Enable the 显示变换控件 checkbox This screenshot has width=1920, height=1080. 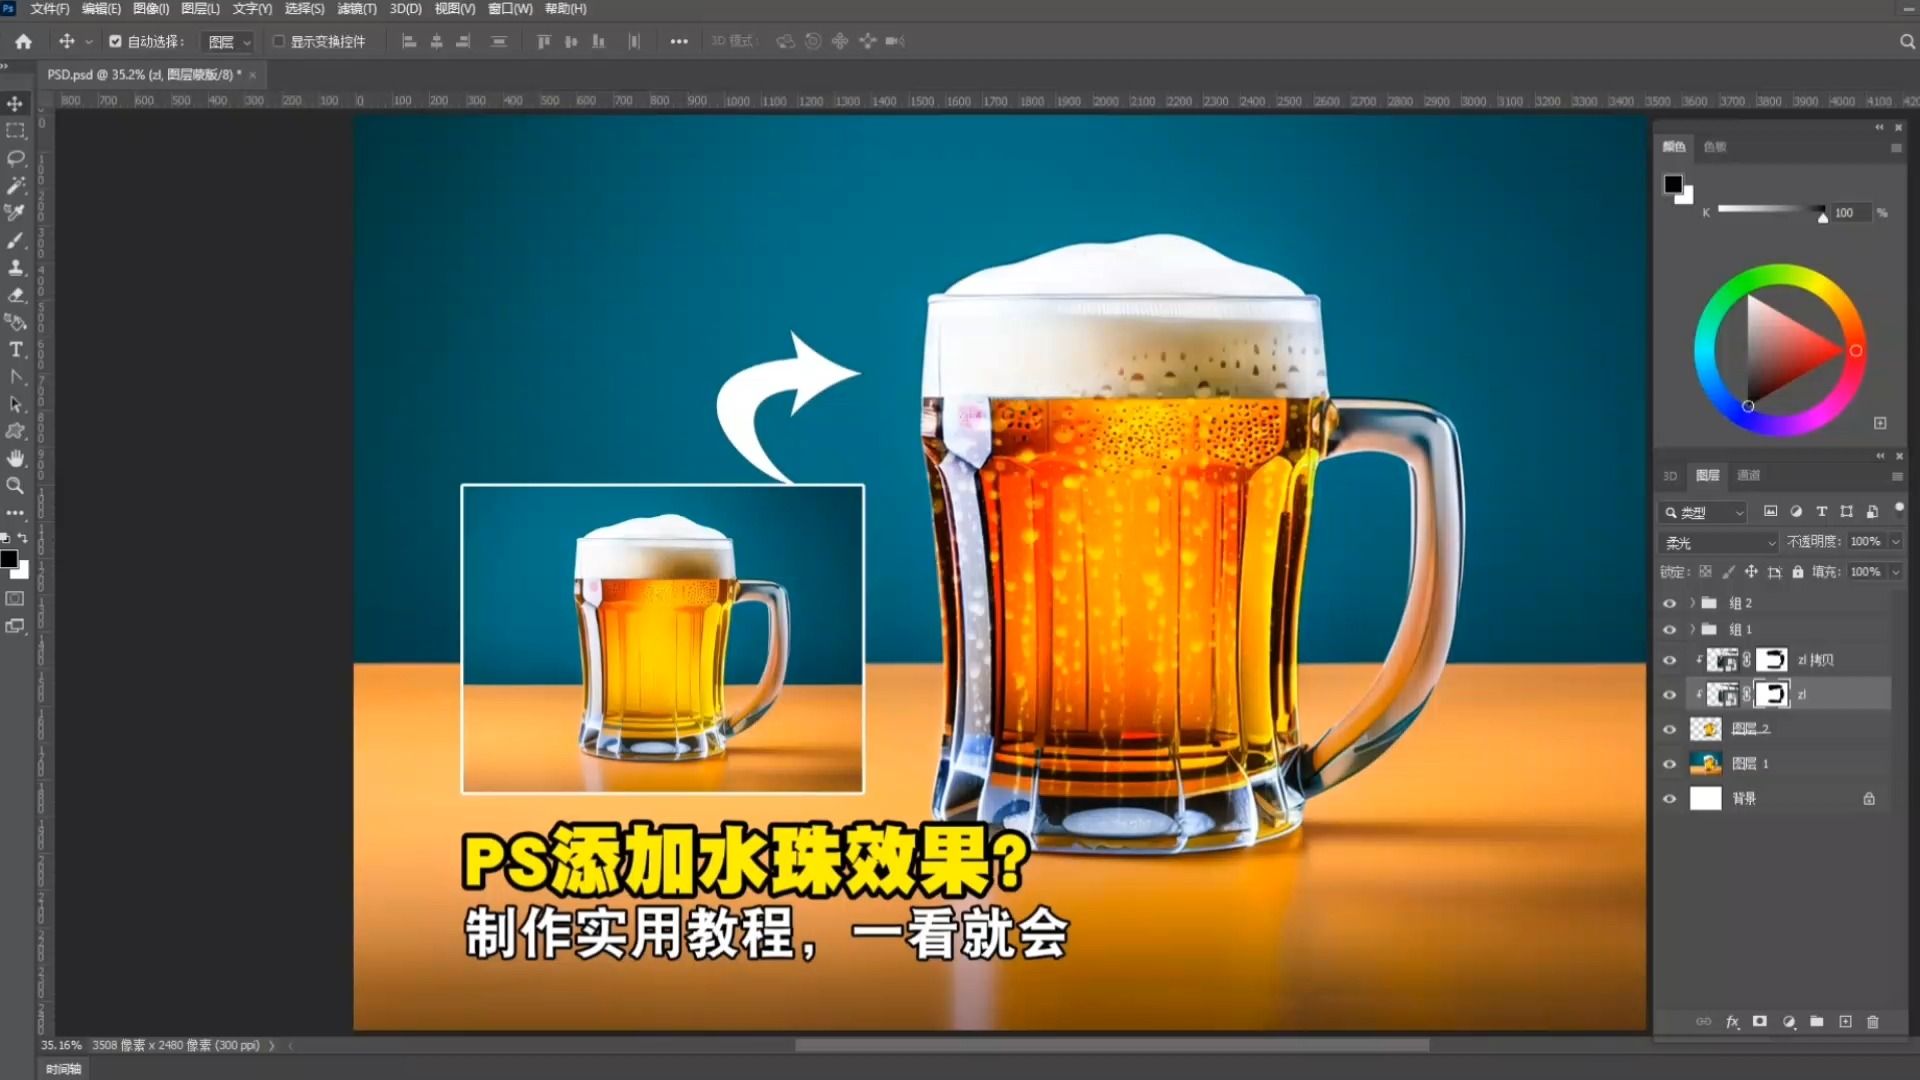[280, 41]
